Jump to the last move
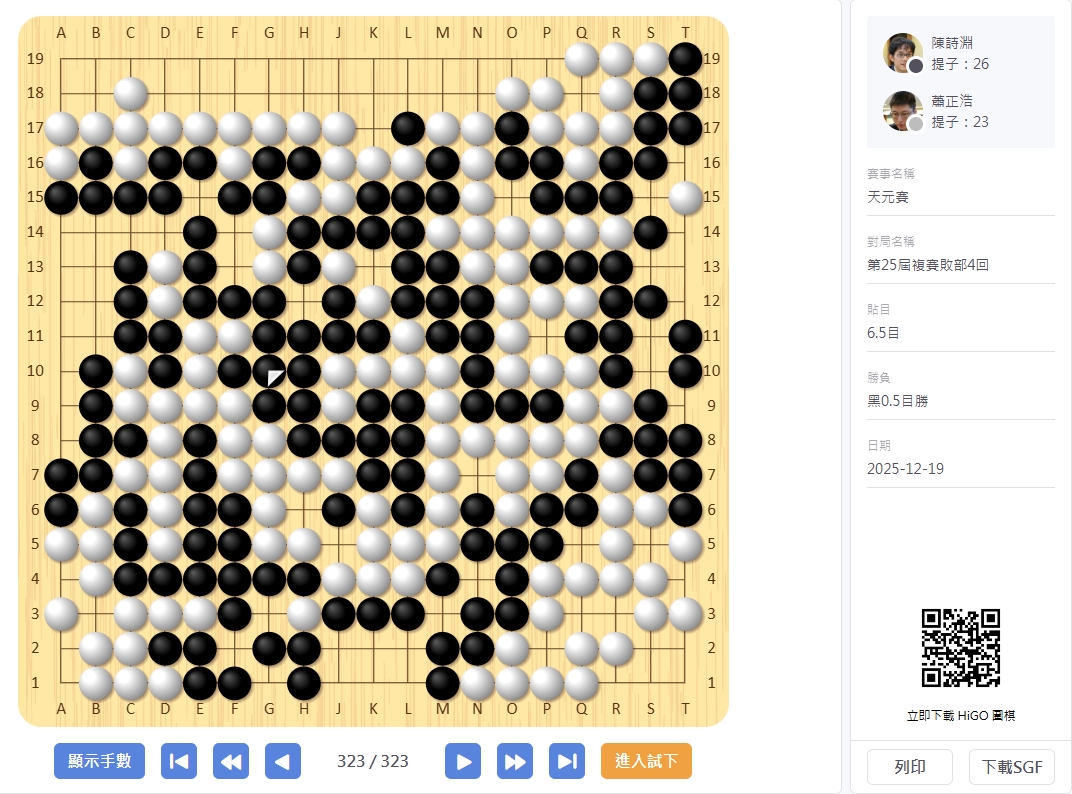The width and height of the screenshot is (1072, 794). 567,761
